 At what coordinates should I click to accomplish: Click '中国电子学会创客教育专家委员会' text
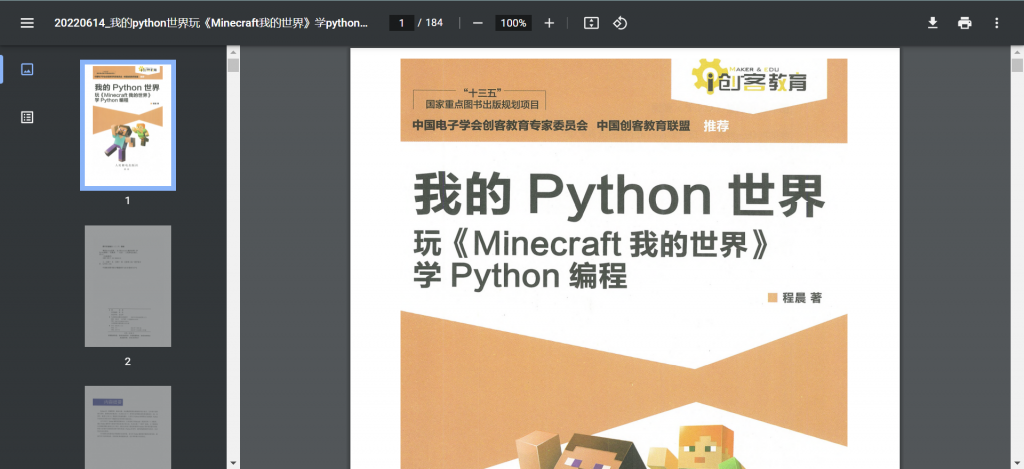point(500,126)
